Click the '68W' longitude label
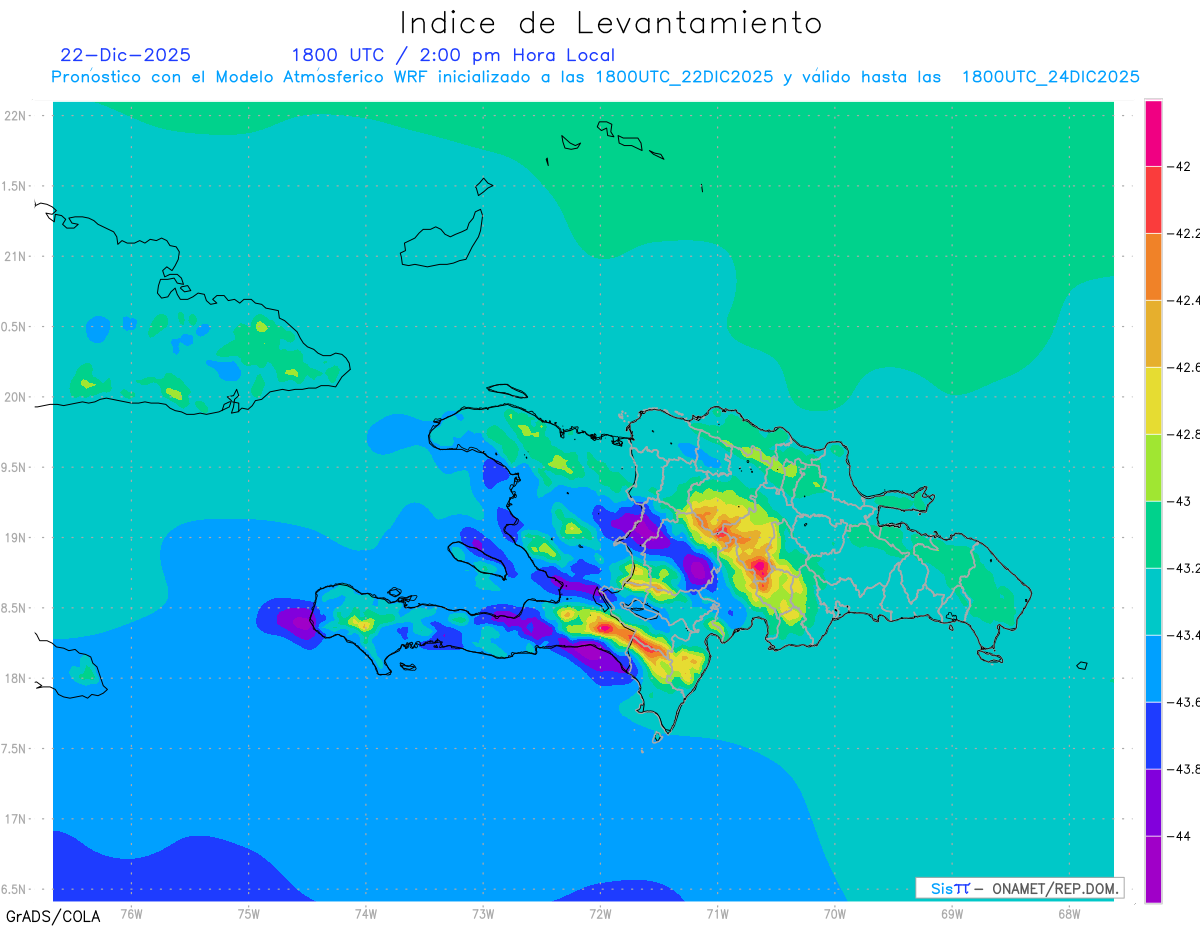This screenshot has width=1200, height=927. coord(1069,913)
